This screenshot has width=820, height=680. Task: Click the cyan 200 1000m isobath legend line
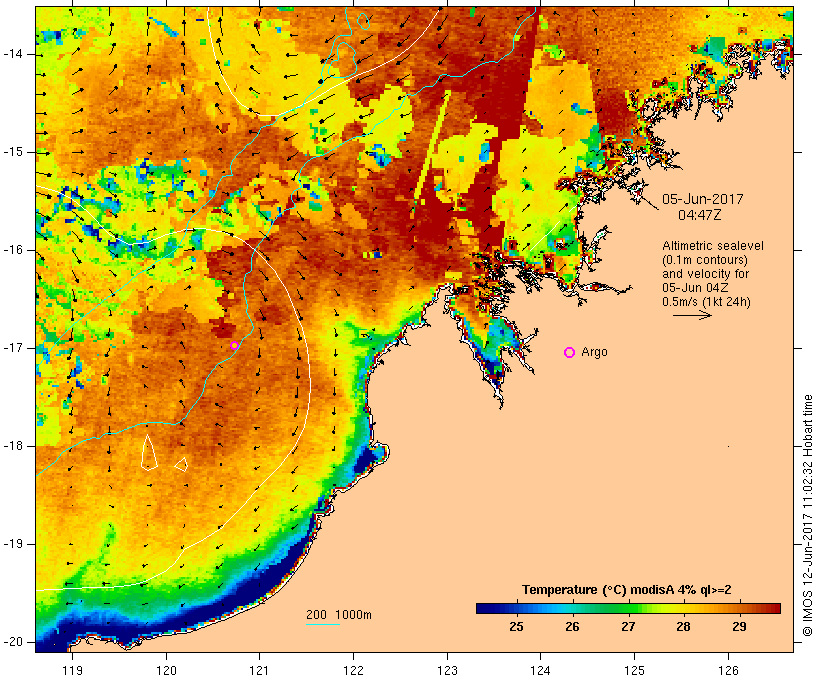(323, 624)
